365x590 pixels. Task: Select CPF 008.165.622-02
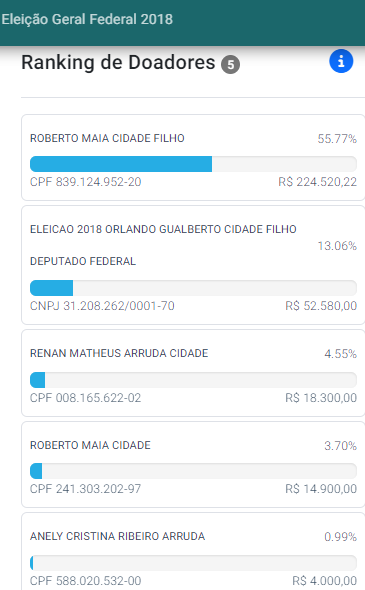coord(85,397)
